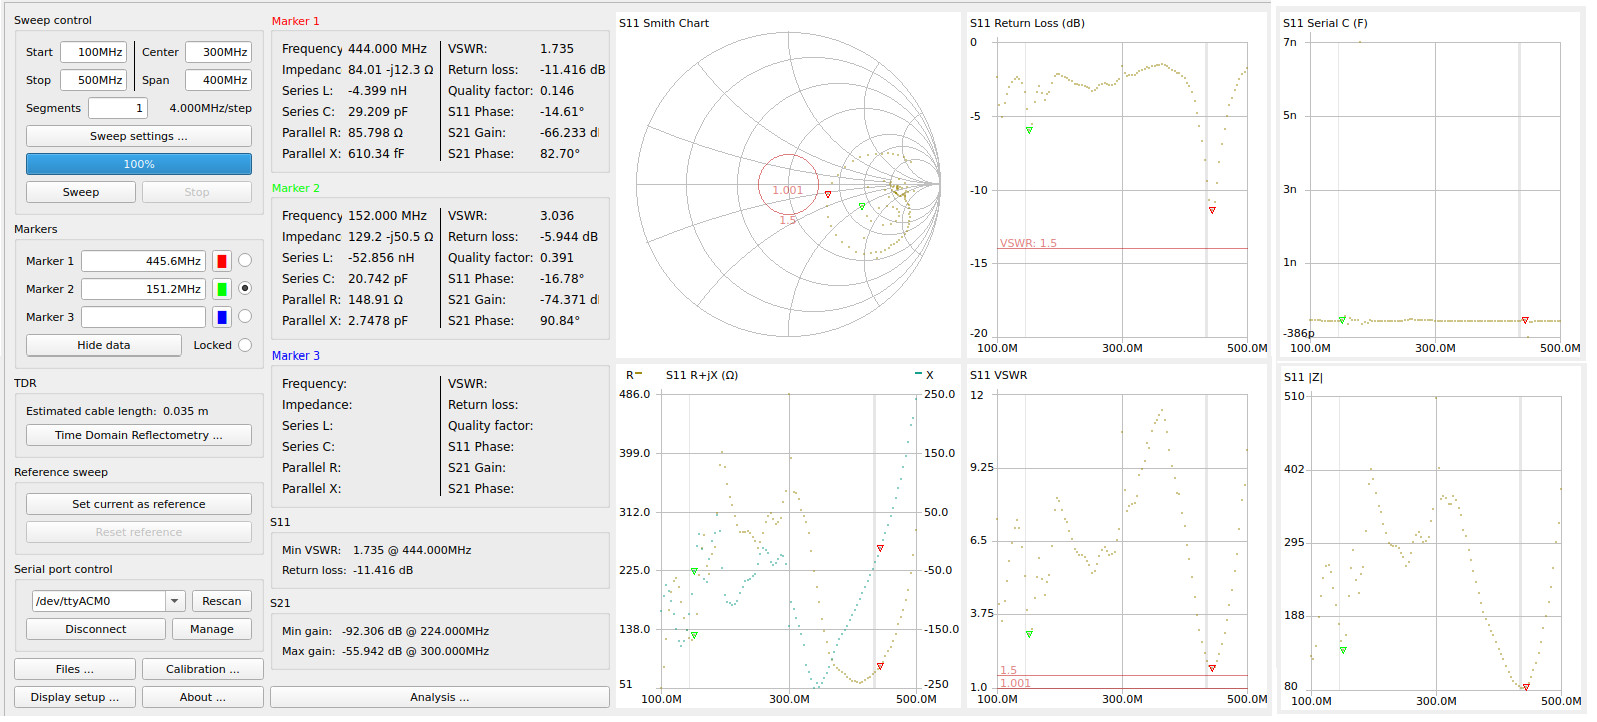
Task: Click the 4.000MHz/step label
Action: 210,108
